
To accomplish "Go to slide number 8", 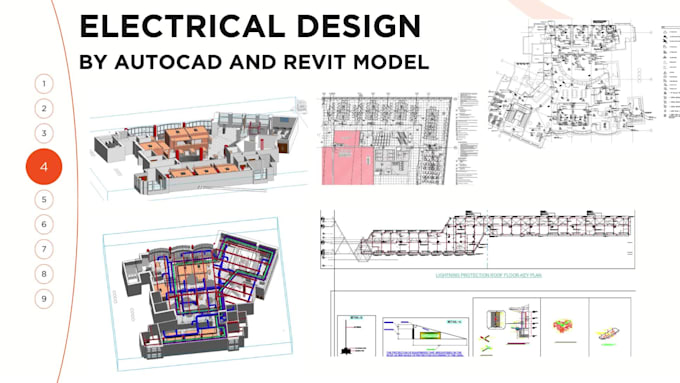I will pos(44,274).
